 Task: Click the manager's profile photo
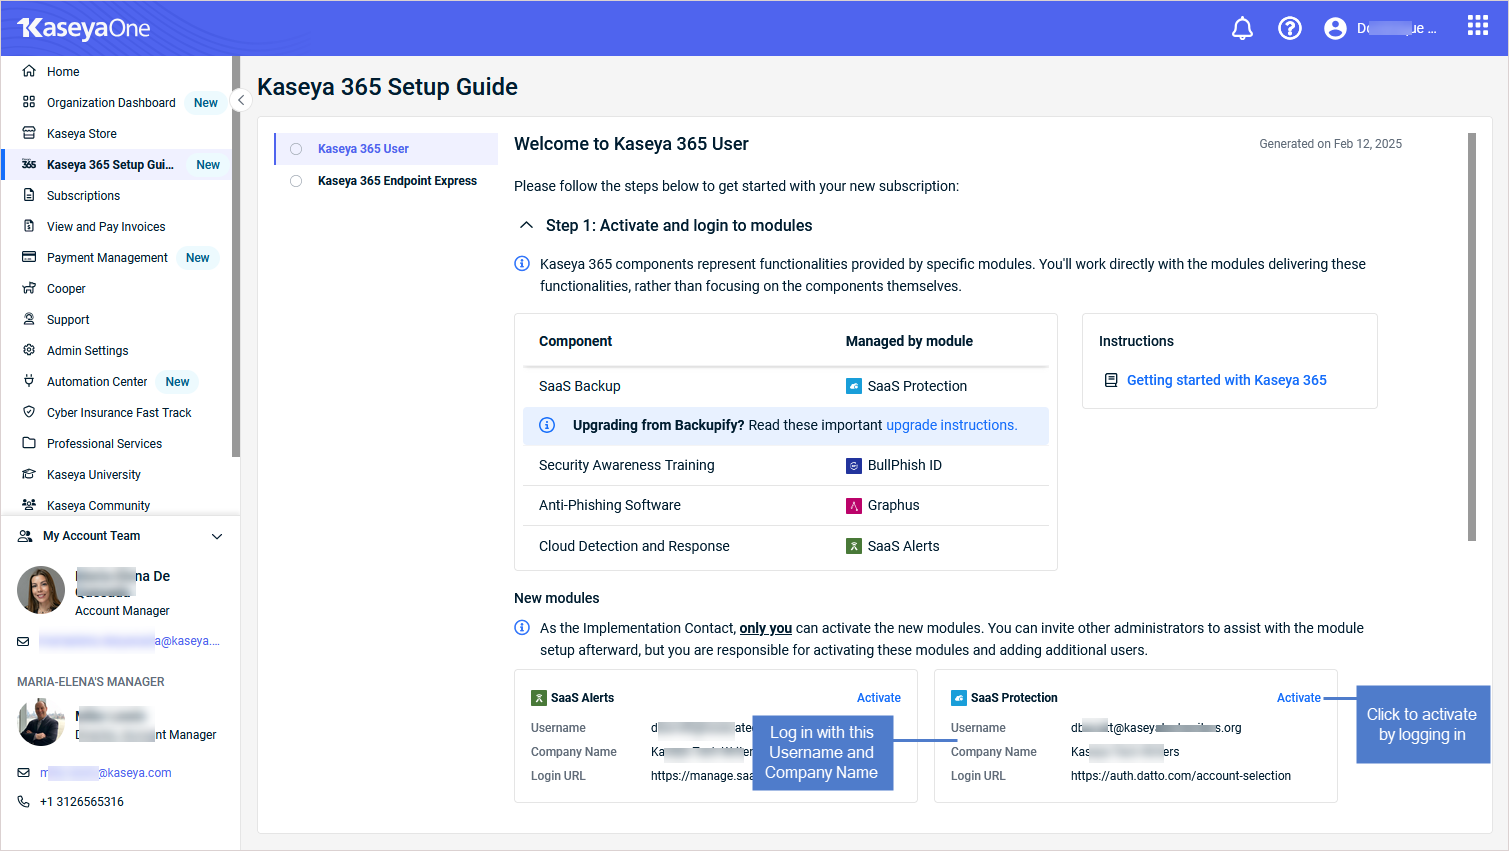click(x=41, y=722)
